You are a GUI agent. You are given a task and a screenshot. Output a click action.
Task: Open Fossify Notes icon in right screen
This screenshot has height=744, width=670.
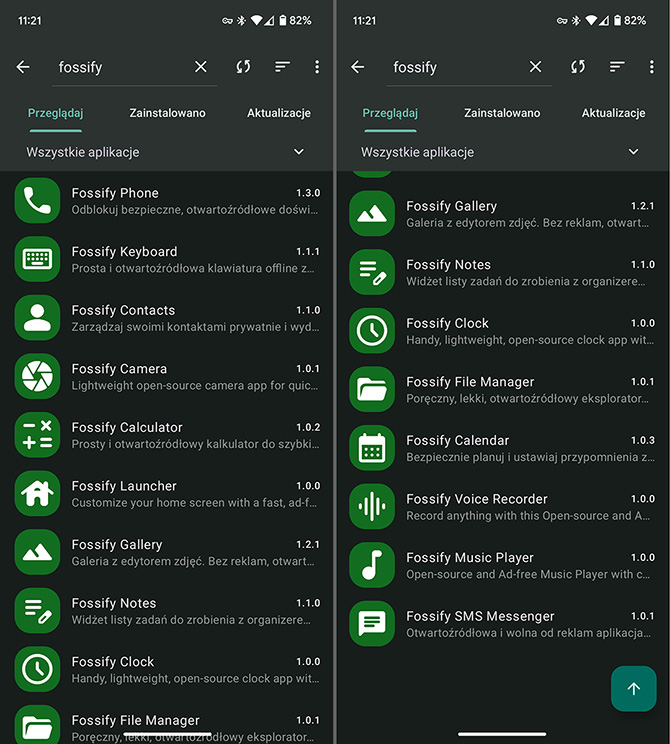[x=372, y=272]
